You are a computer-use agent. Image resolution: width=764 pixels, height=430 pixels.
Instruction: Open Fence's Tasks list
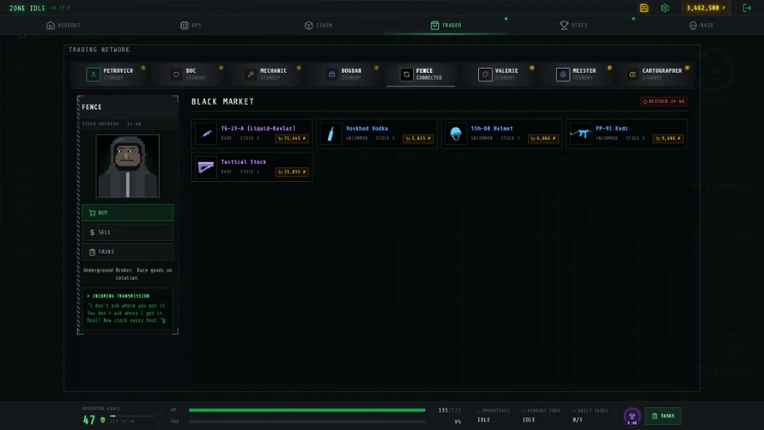(x=128, y=252)
